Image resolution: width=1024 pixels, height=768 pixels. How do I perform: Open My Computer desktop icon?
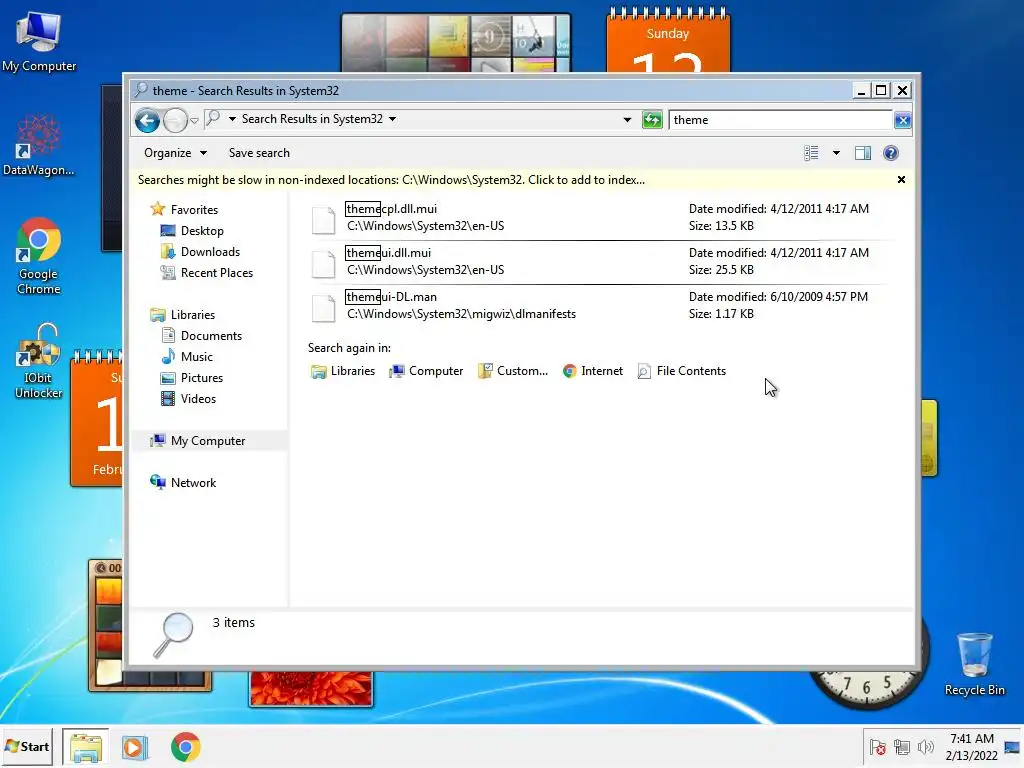39,42
